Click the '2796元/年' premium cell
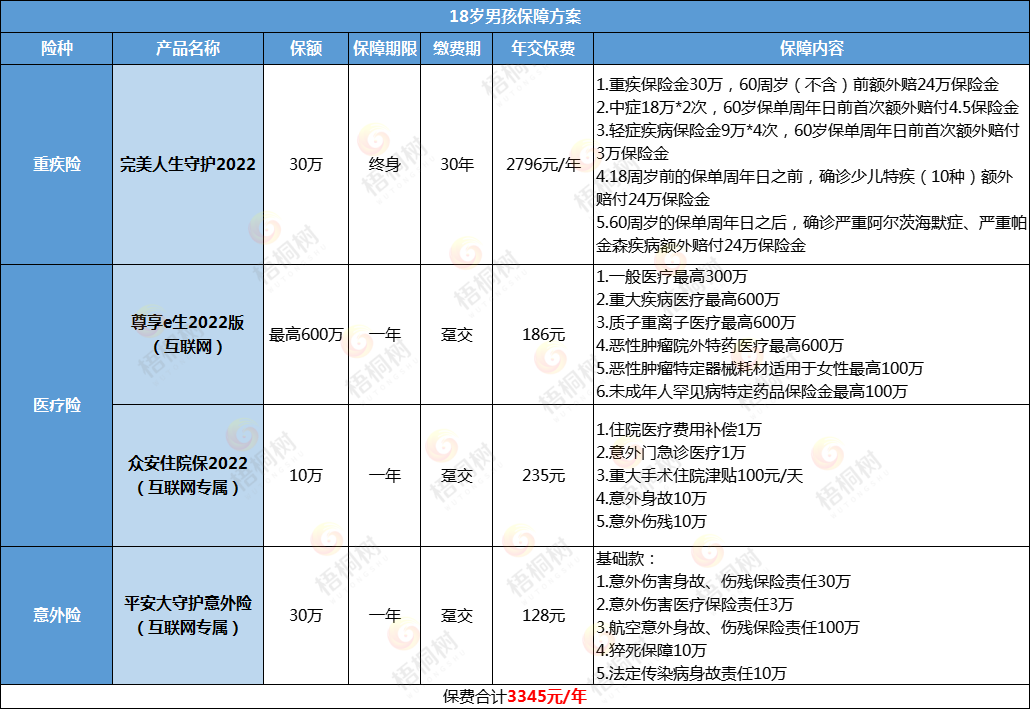The height and width of the screenshot is (709, 1030). (543, 164)
